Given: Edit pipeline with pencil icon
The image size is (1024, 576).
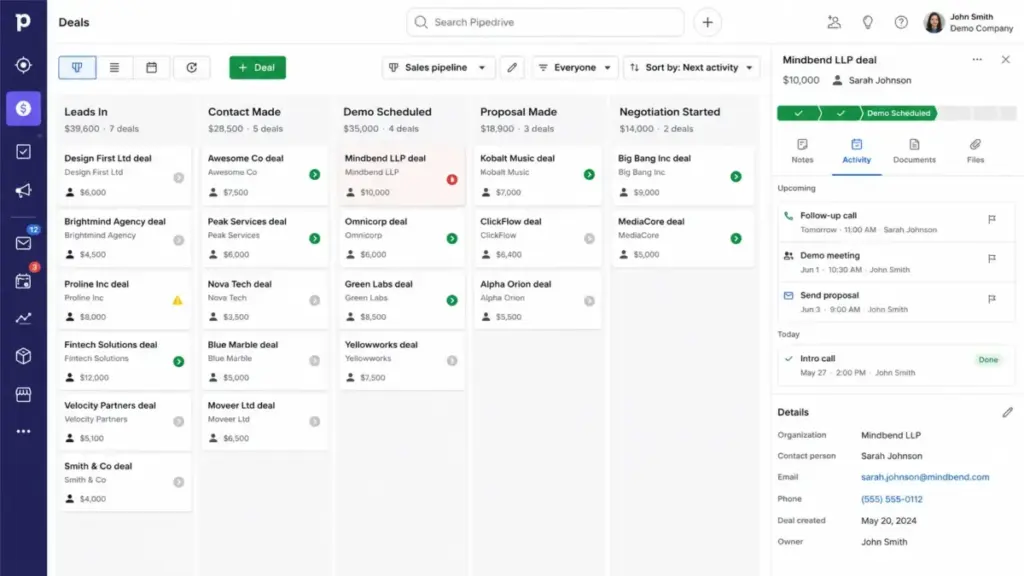Looking at the screenshot, I should [512, 67].
